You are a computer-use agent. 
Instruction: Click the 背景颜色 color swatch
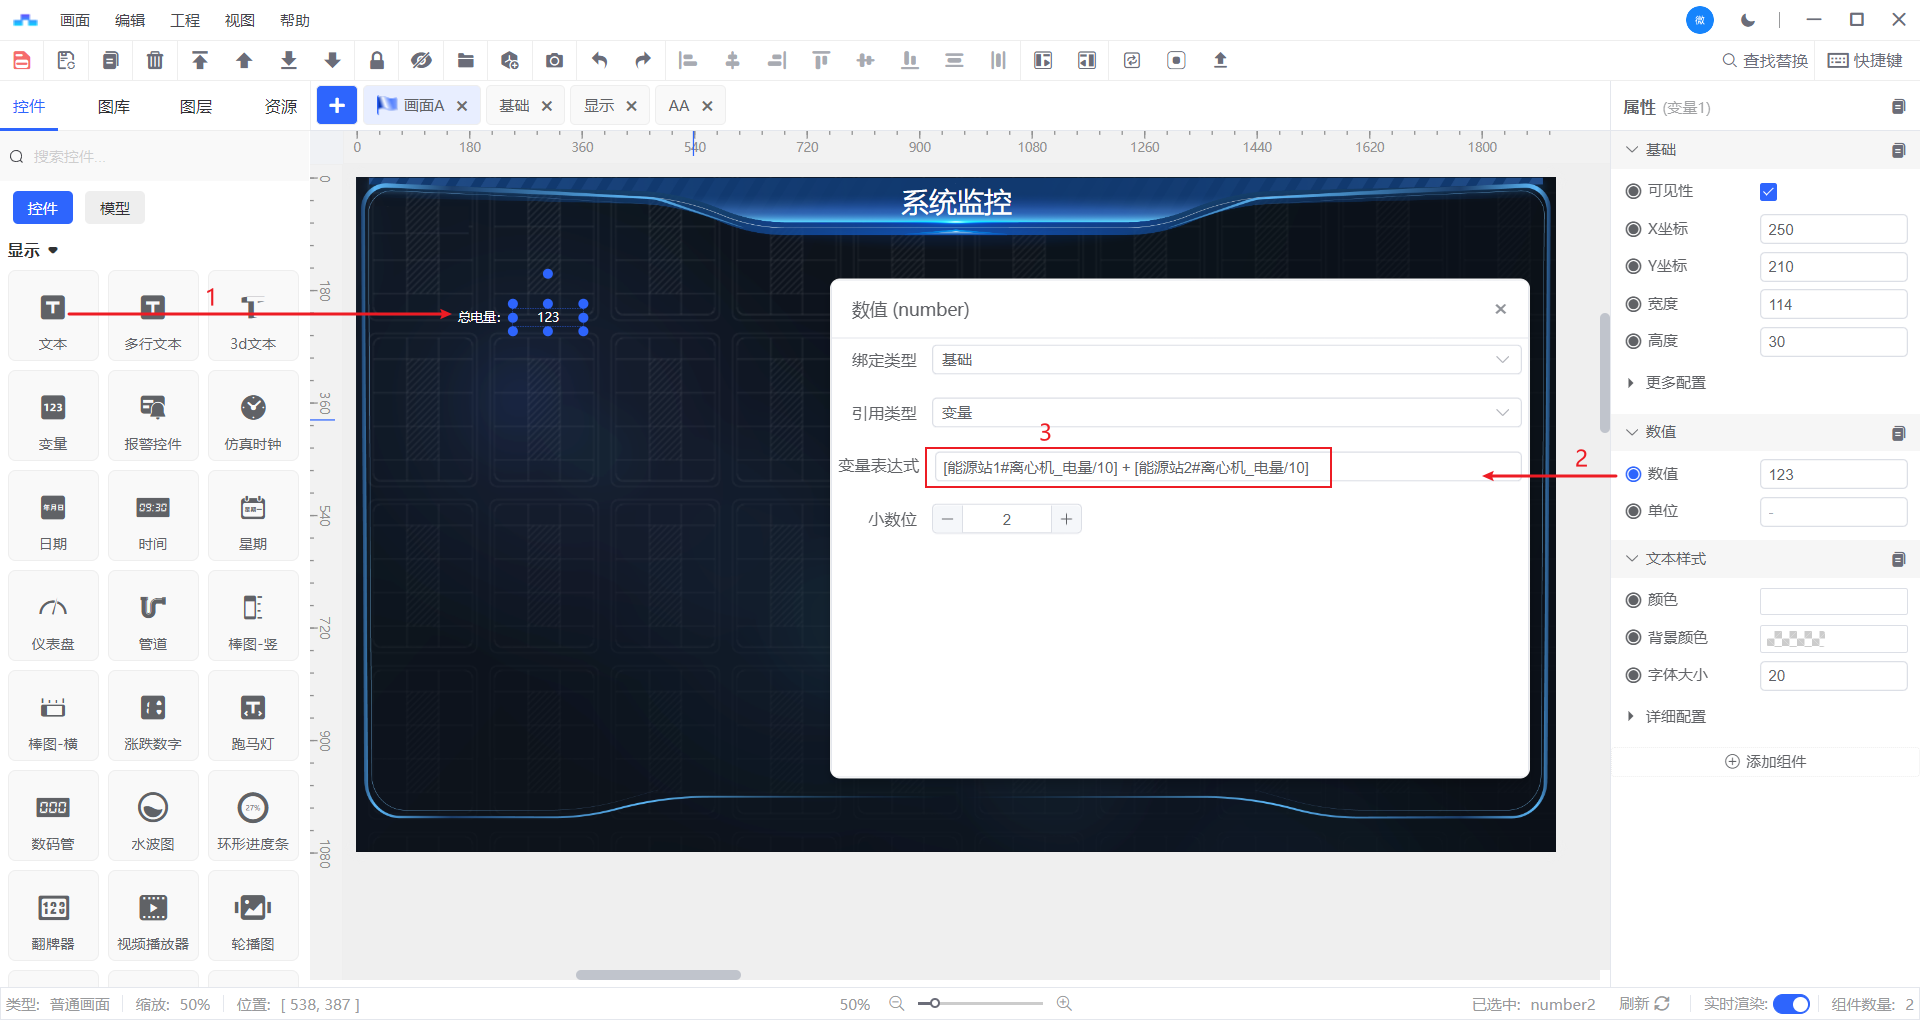[x=1832, y=638]
